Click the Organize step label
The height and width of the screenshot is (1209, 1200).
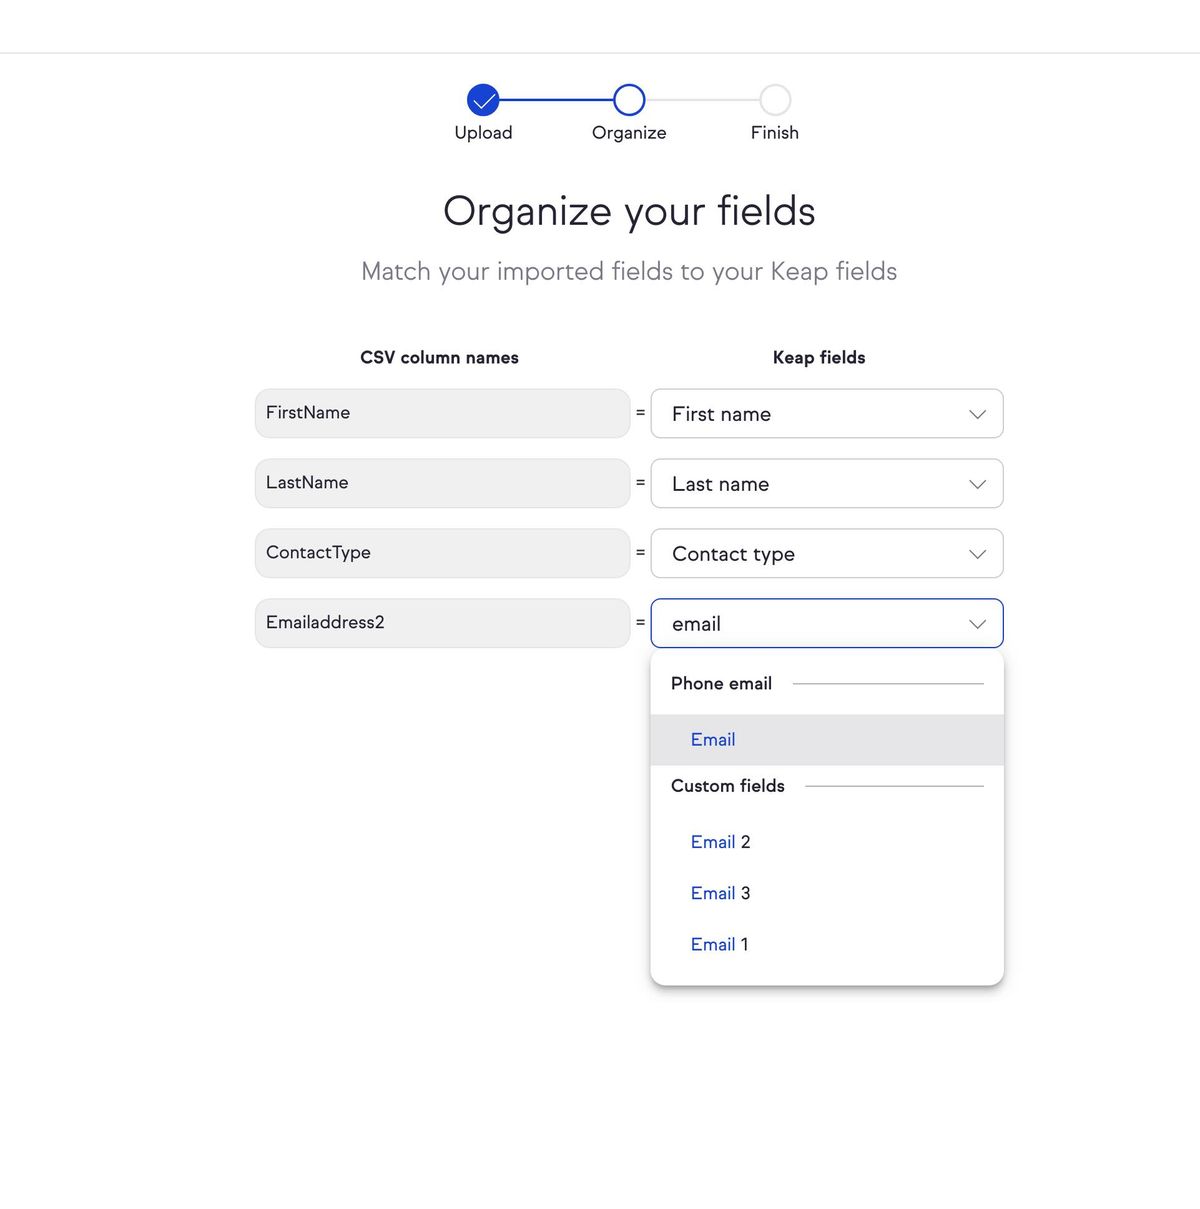[x=629, y=133]
